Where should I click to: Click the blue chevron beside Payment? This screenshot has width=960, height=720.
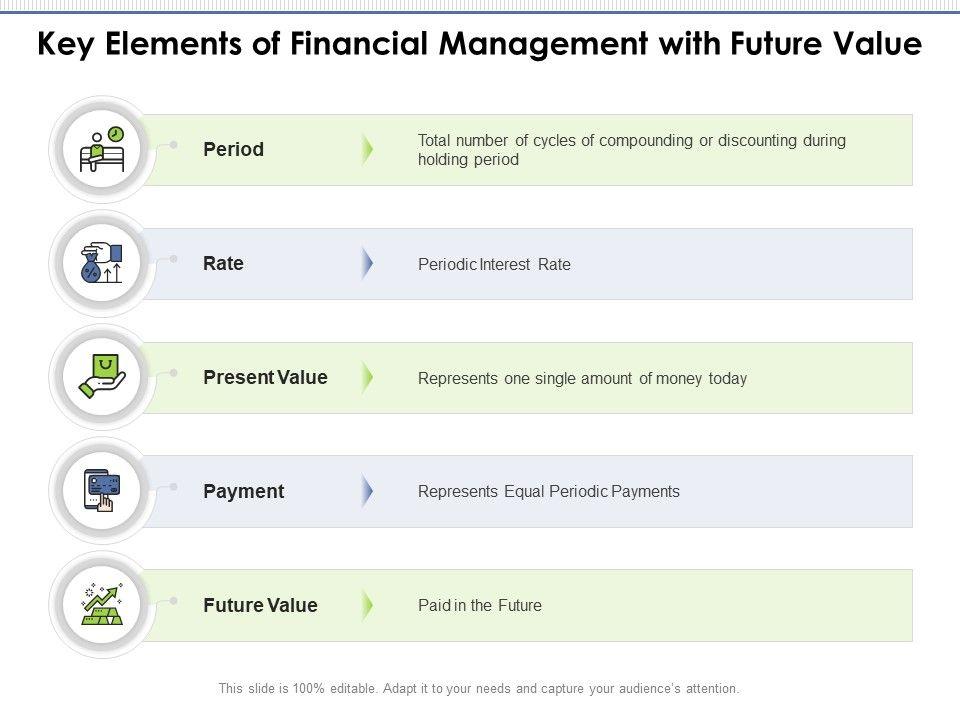pos(367,491)
